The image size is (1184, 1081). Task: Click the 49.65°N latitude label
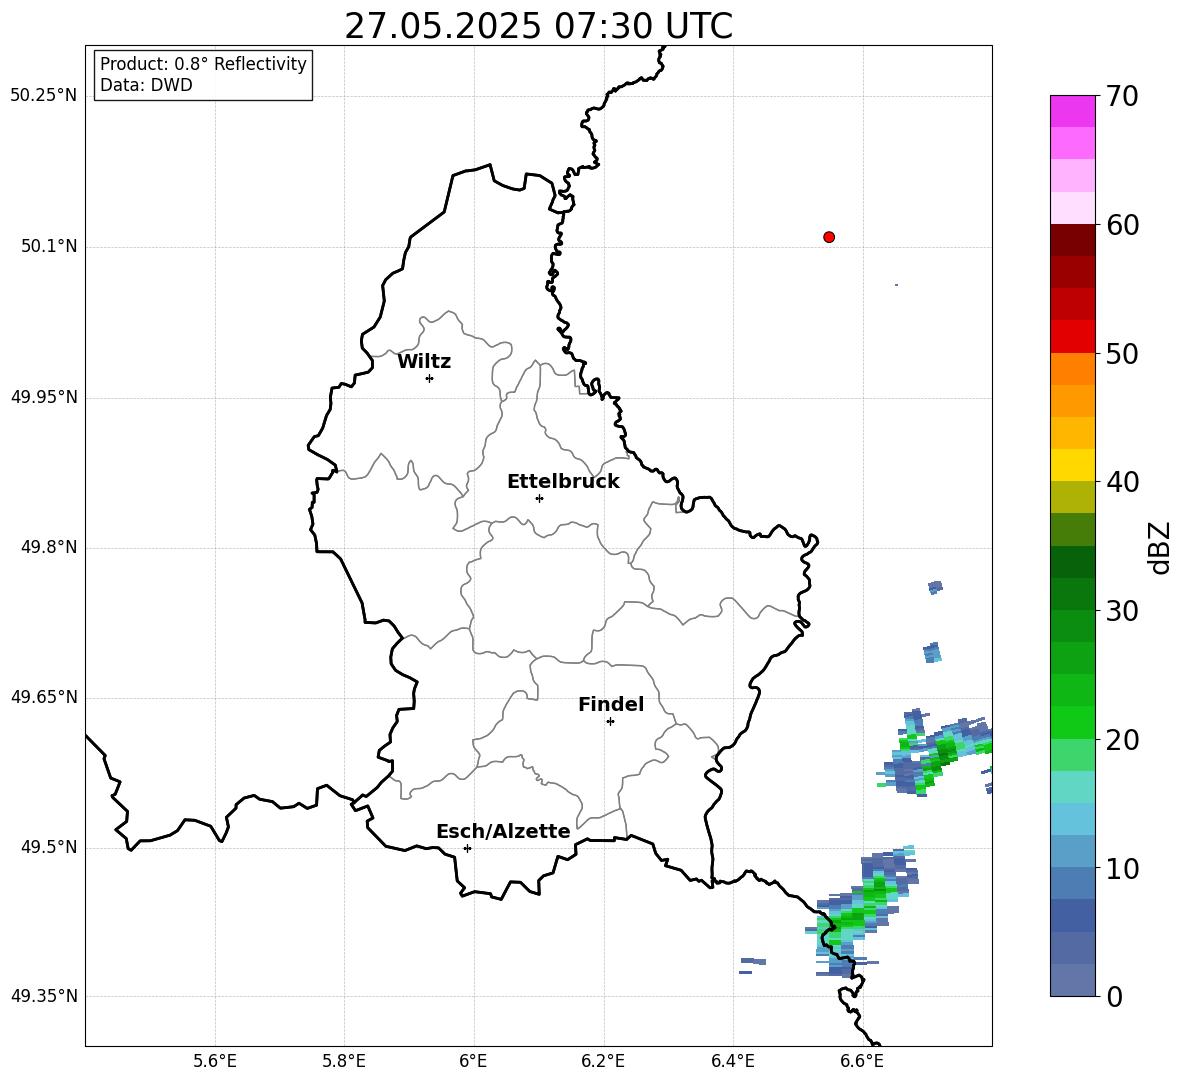[43, 697]
